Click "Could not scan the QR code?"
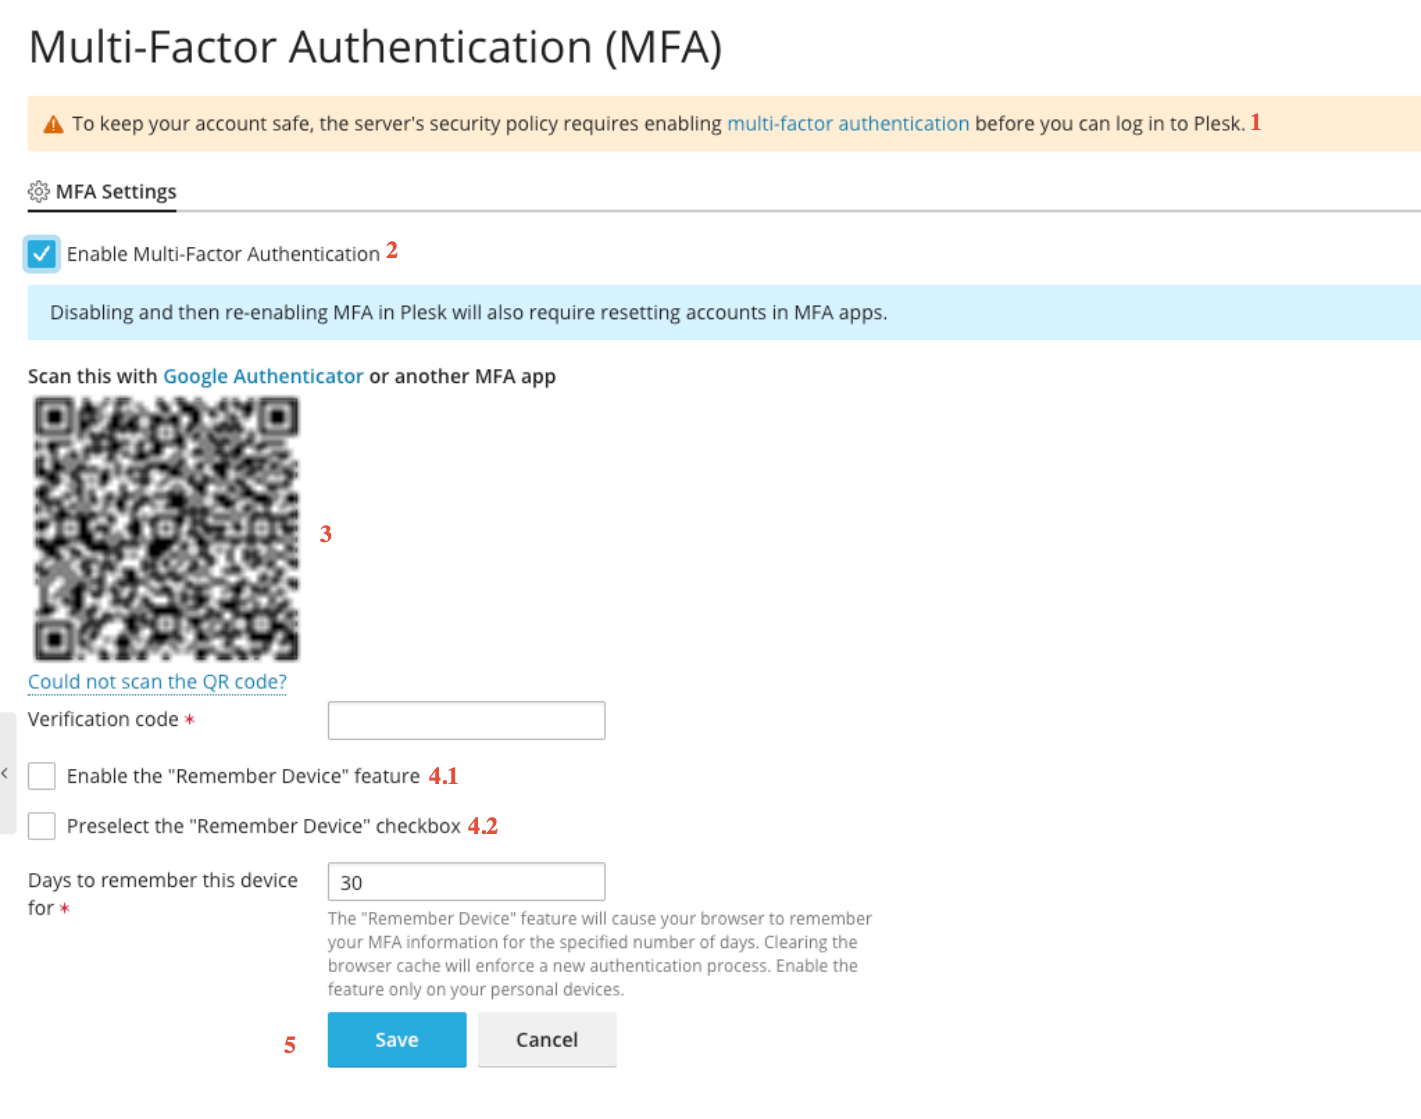1421x1119 pixels. click(x=156, y=681)
